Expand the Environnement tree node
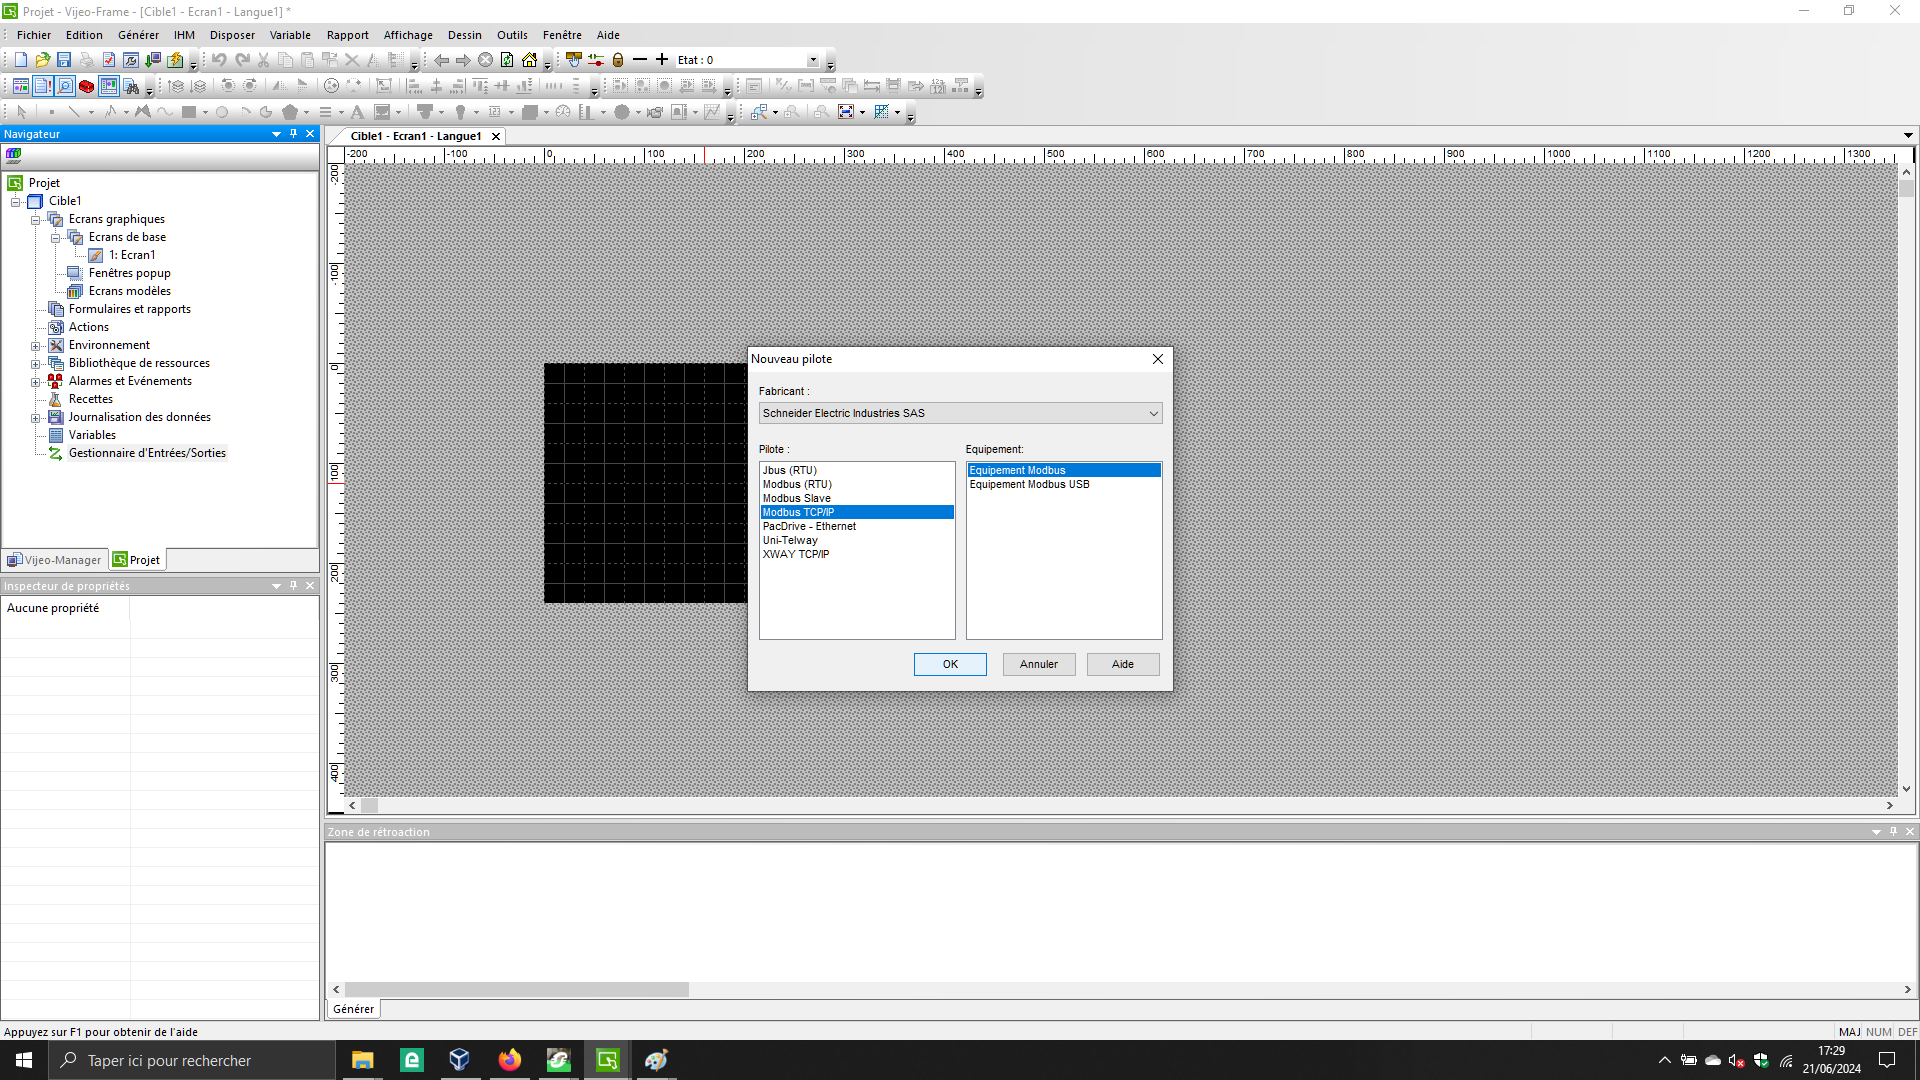The width and height of the screenshot is (1920, 1080). (36, 346)
